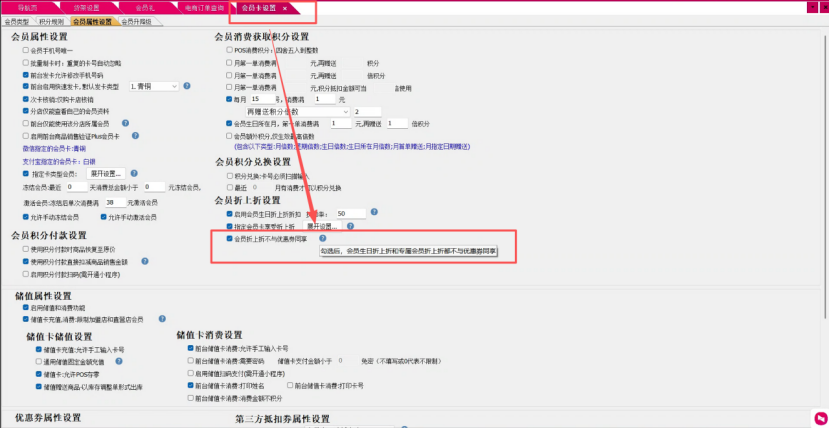Enable 积分兑换:卡号必须扫描输入

(229, 175)
